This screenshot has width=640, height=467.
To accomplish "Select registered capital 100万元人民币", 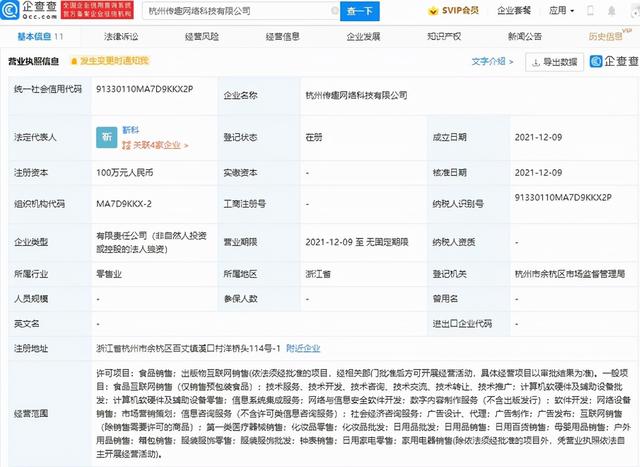I will 124,173.
